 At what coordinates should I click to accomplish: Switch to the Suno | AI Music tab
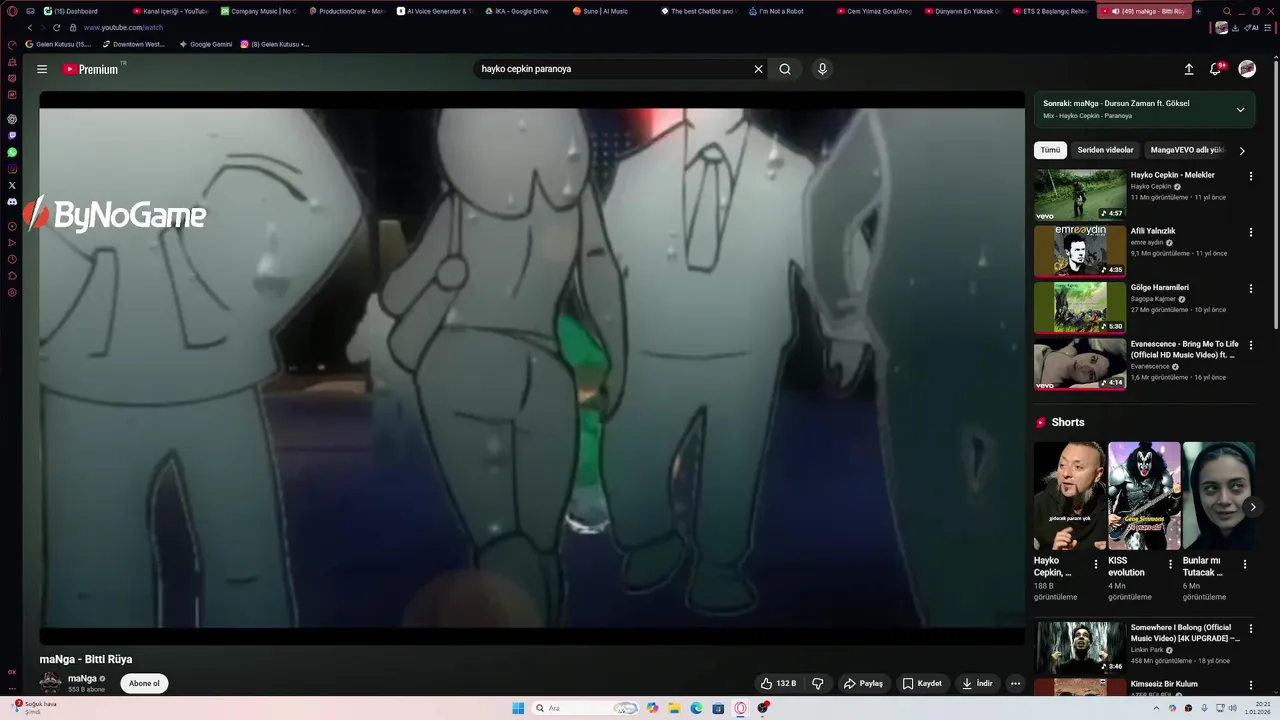605,11
